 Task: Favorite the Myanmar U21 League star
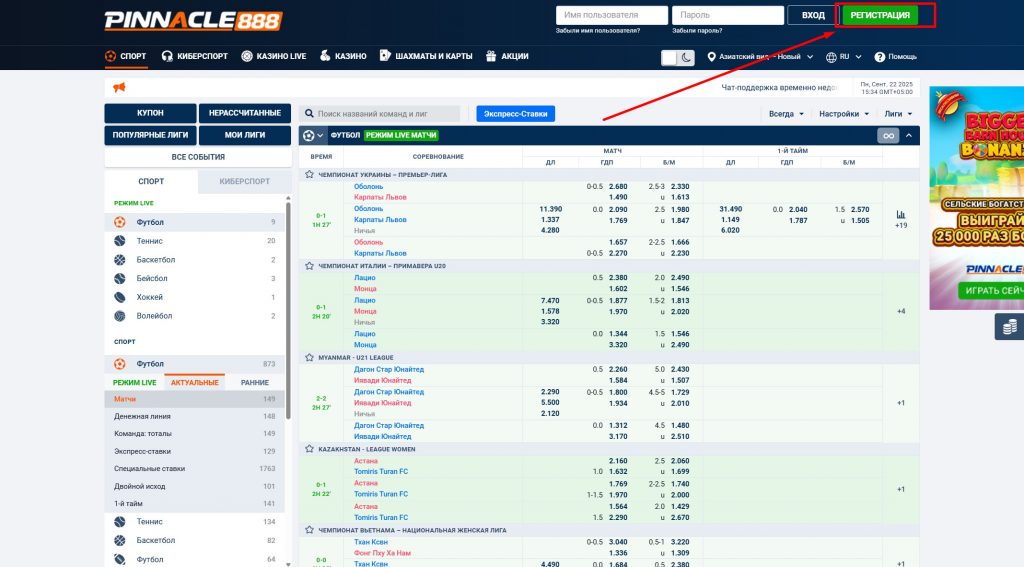pyautogui.click(x=310, y=357)
